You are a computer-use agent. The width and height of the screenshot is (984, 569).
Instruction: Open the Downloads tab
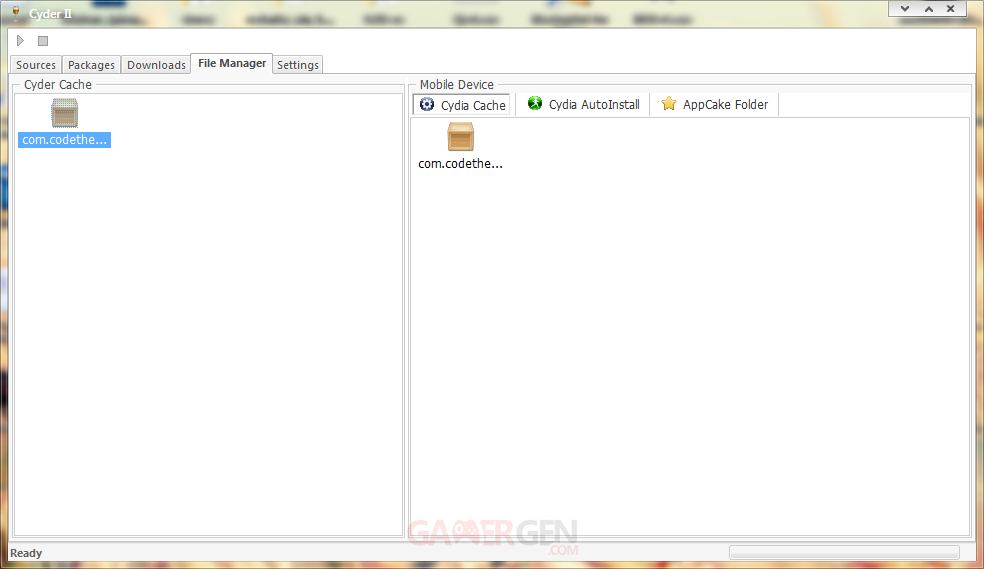[156, 65]
